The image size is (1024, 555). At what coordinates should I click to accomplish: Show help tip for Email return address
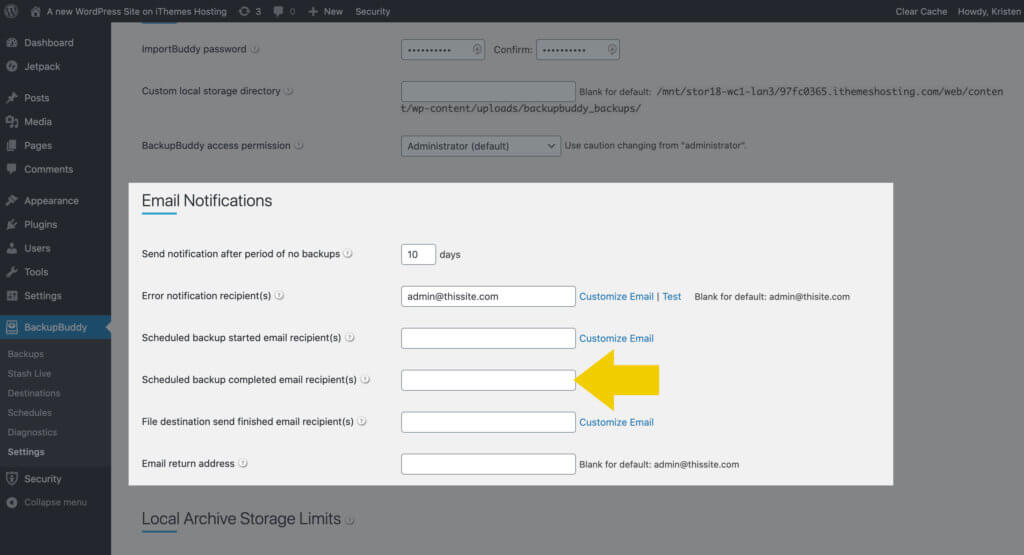tap(243, 463)
